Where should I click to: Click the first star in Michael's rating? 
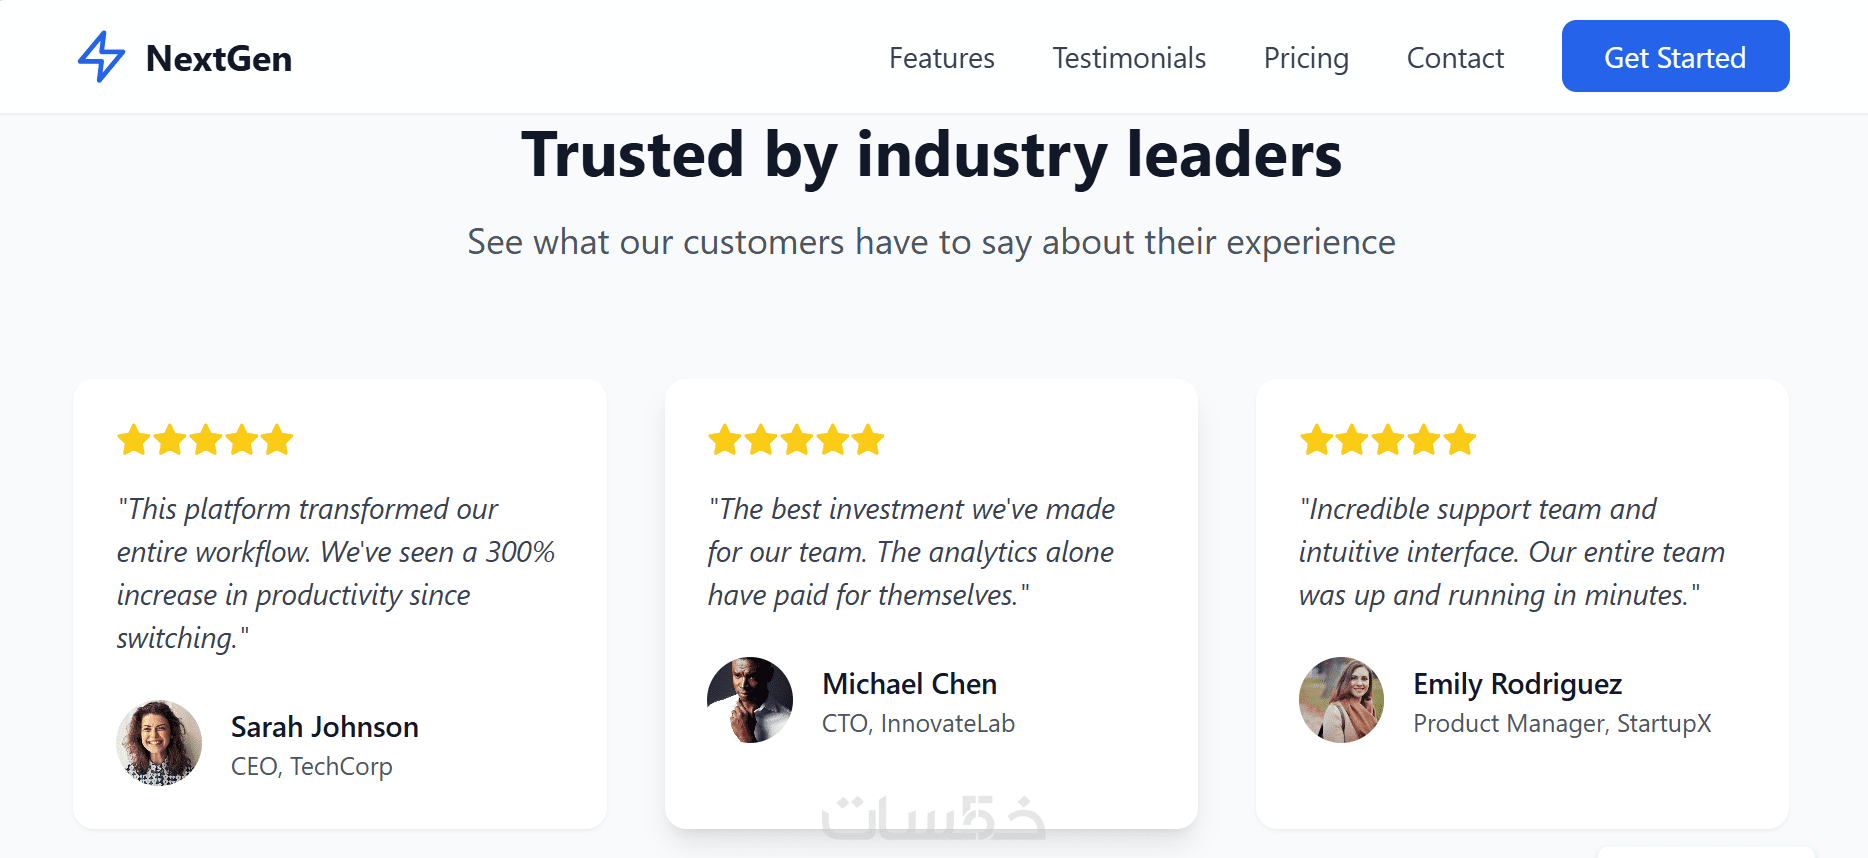point(725,440)
